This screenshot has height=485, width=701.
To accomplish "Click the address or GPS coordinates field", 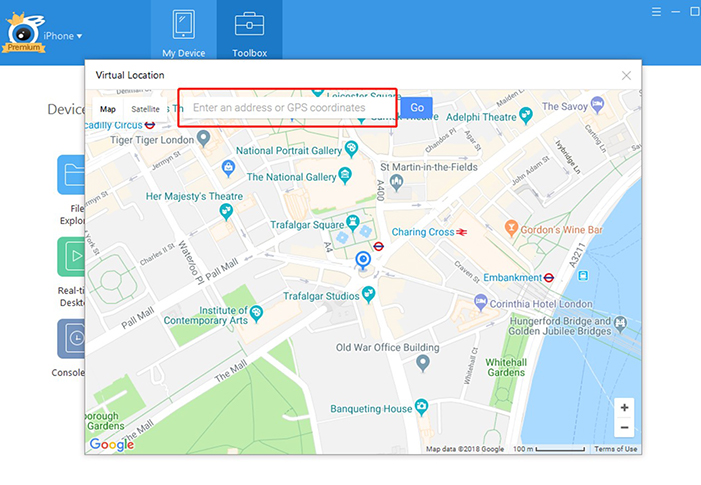I will point(288,107).
